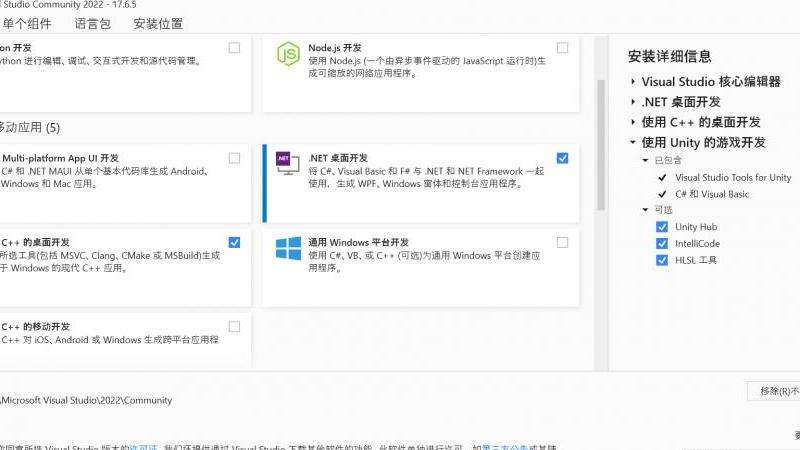Switch to the 语言包 tab
This screenshot has width=800, height=450.
point(93,23)
